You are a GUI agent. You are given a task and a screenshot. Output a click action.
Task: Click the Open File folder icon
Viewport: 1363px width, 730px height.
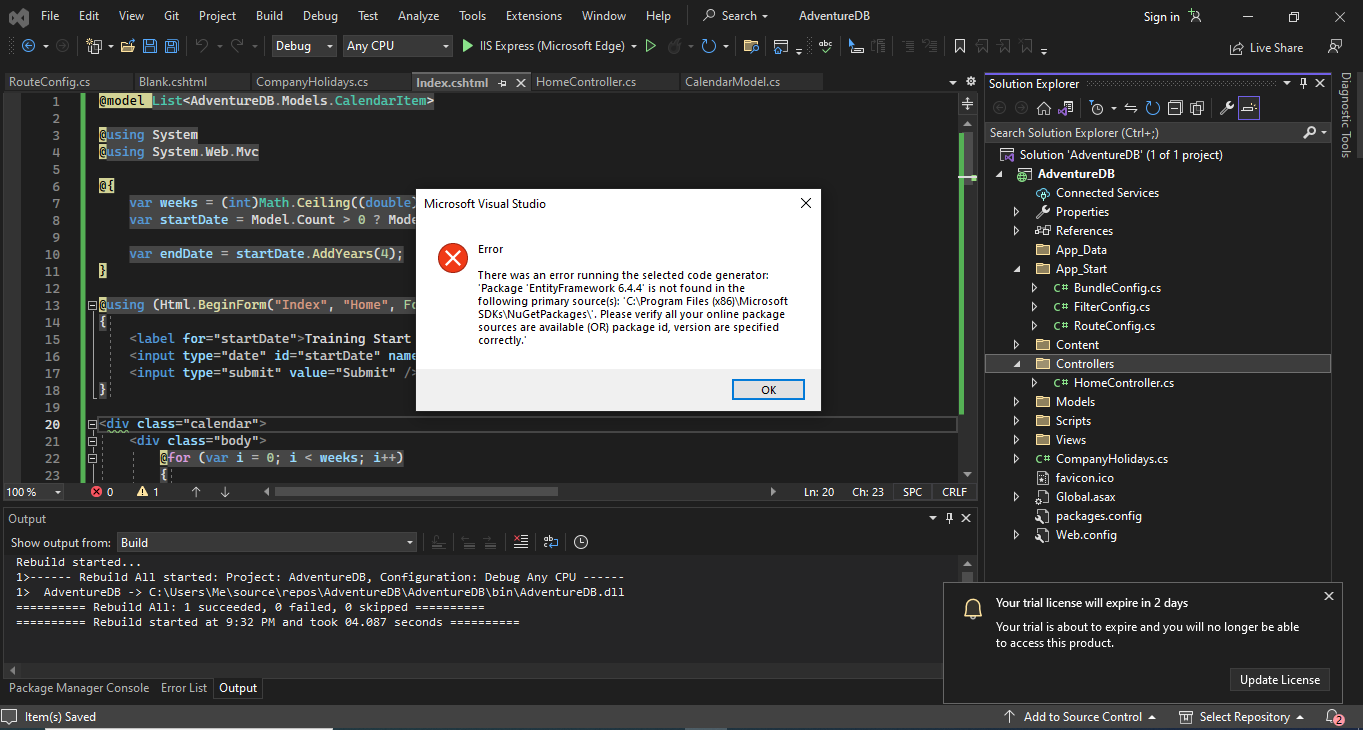[x=128, y=46]
